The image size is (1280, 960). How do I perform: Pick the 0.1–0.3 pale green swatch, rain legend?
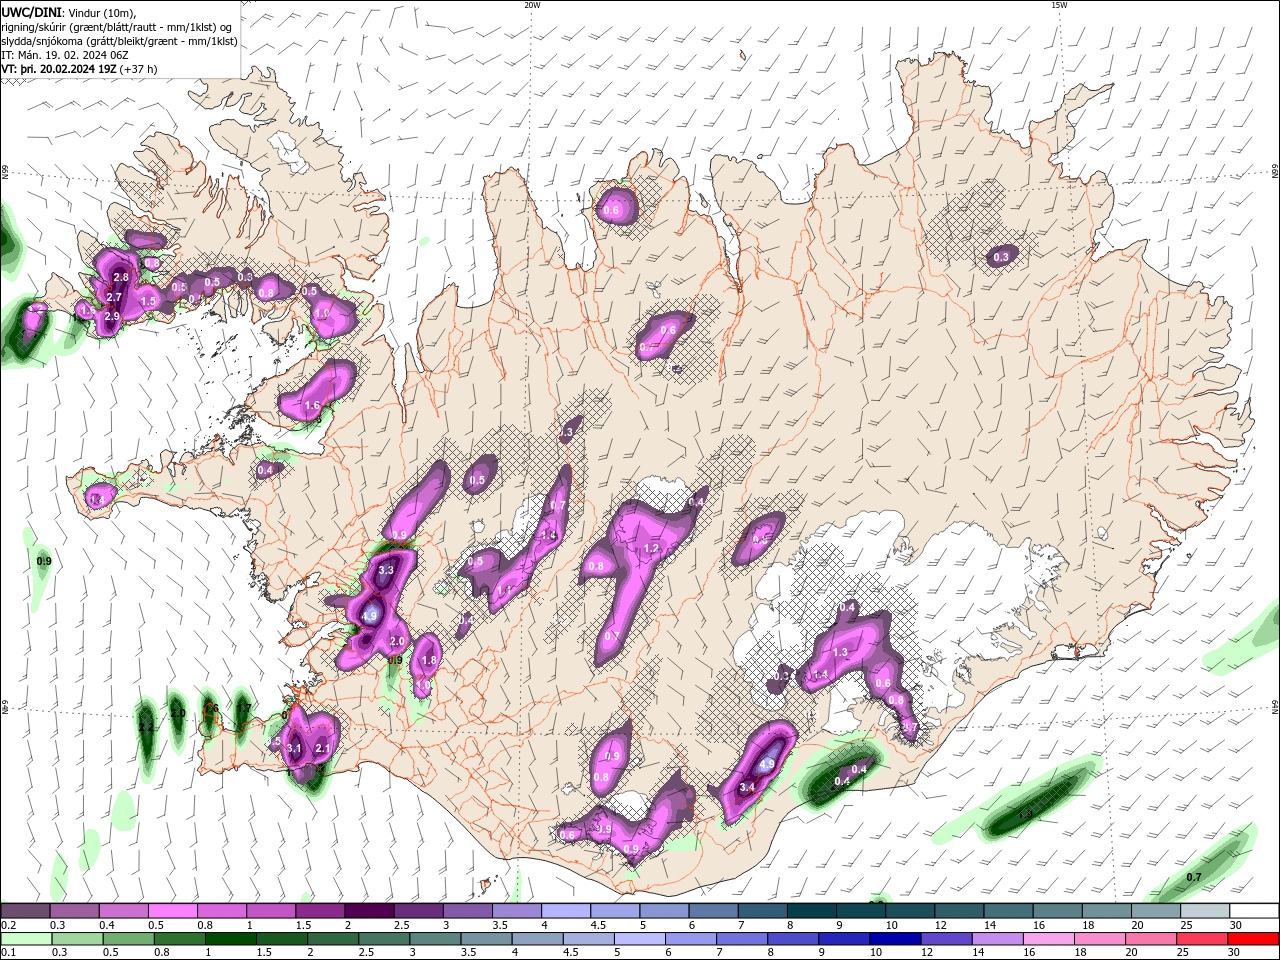[x=27, y=939]
